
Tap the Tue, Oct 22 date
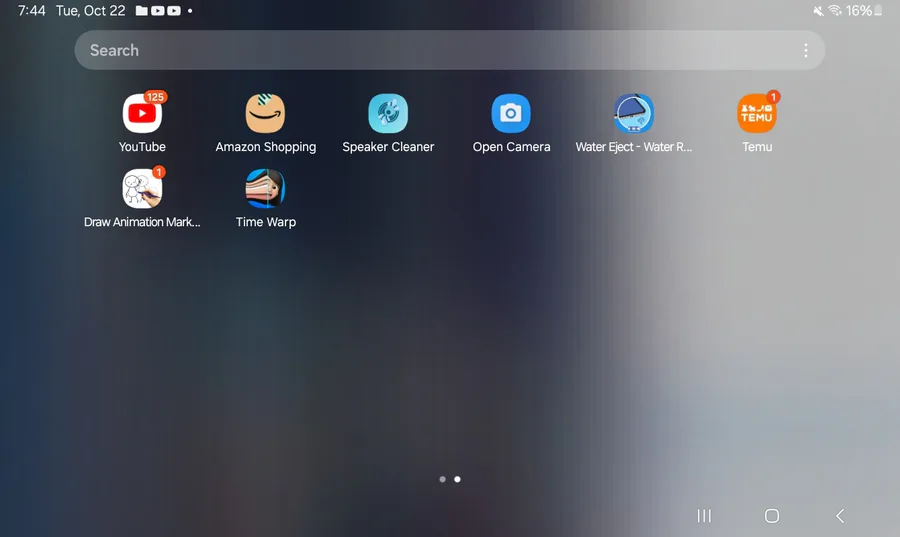click(x=91, y=11)
